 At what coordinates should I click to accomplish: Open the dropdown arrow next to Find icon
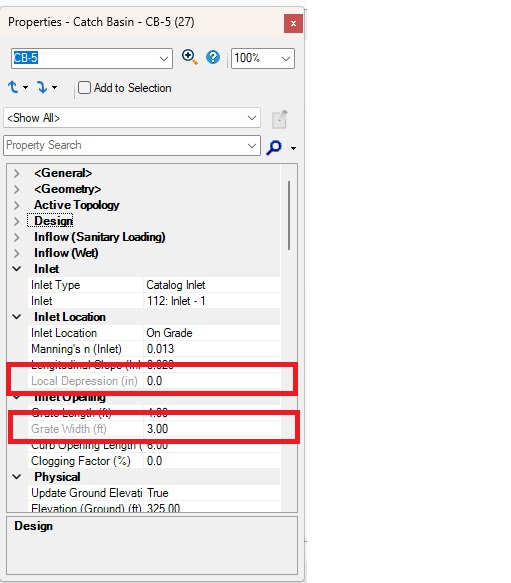(x=293, y=148)
